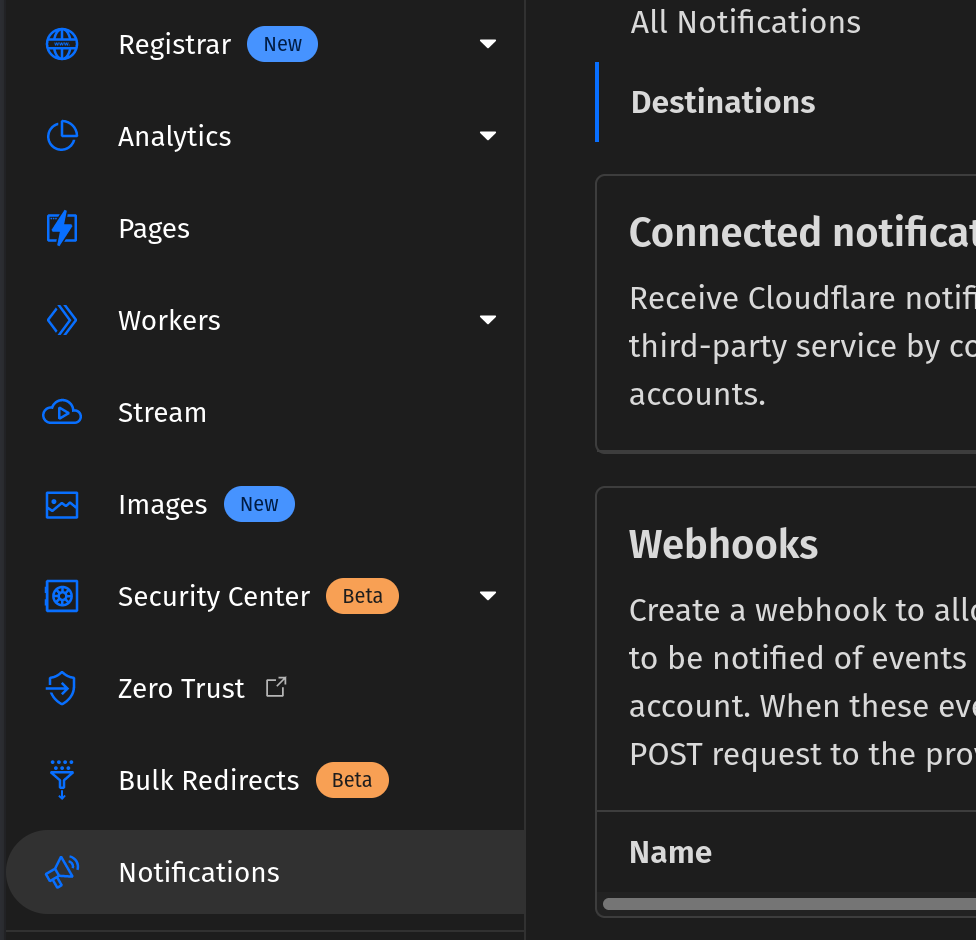976x940 pixels.
Task: Expand the Registrar menu arrow
Action: coord(488,44)
